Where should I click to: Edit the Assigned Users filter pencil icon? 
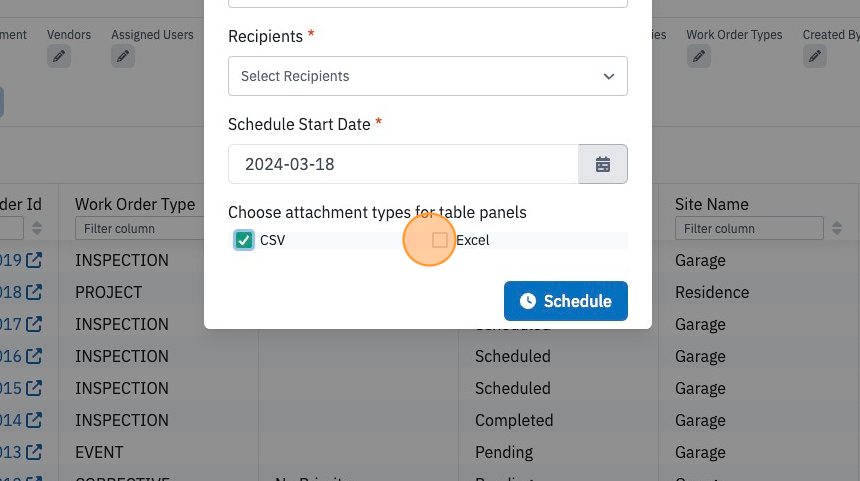point(123,56)
